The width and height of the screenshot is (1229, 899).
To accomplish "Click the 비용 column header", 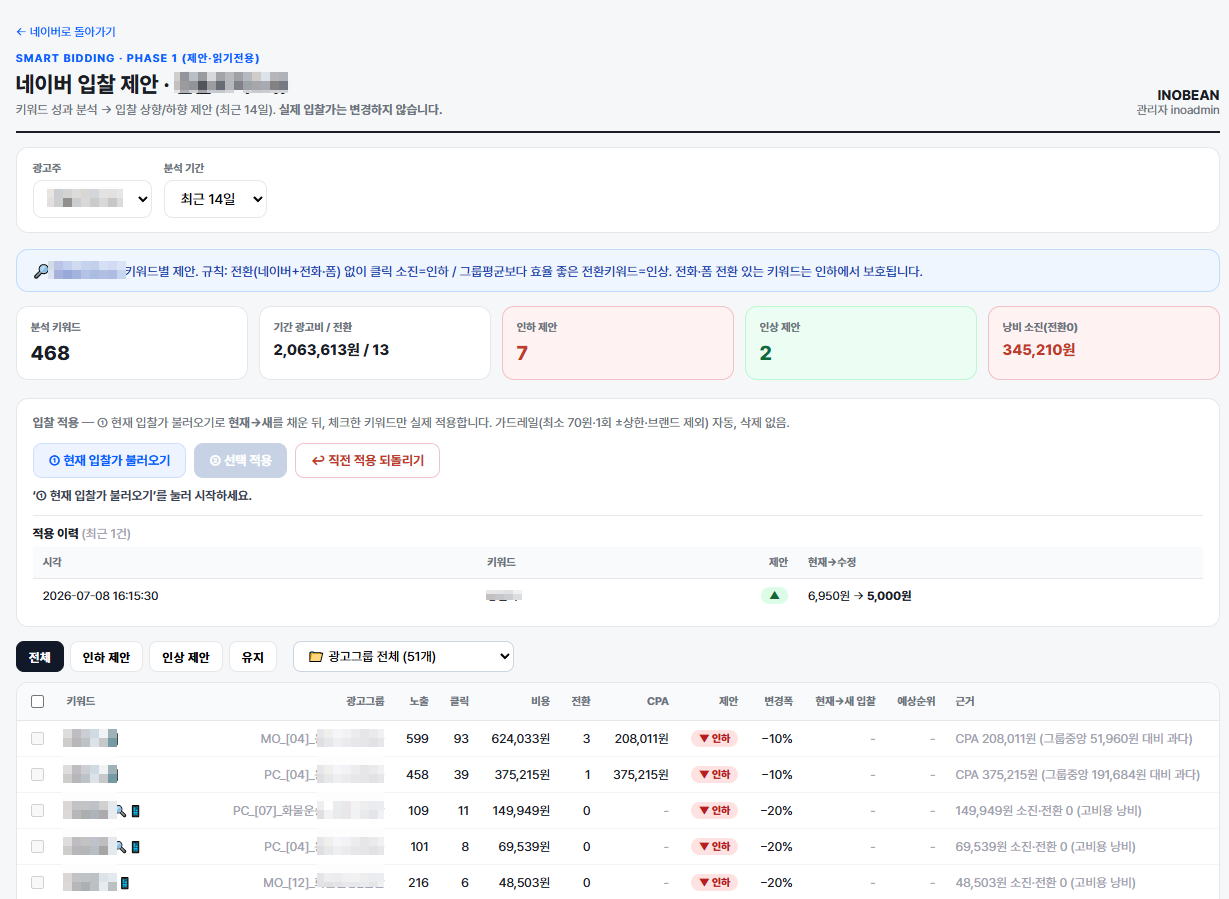I will click(540, 702).
